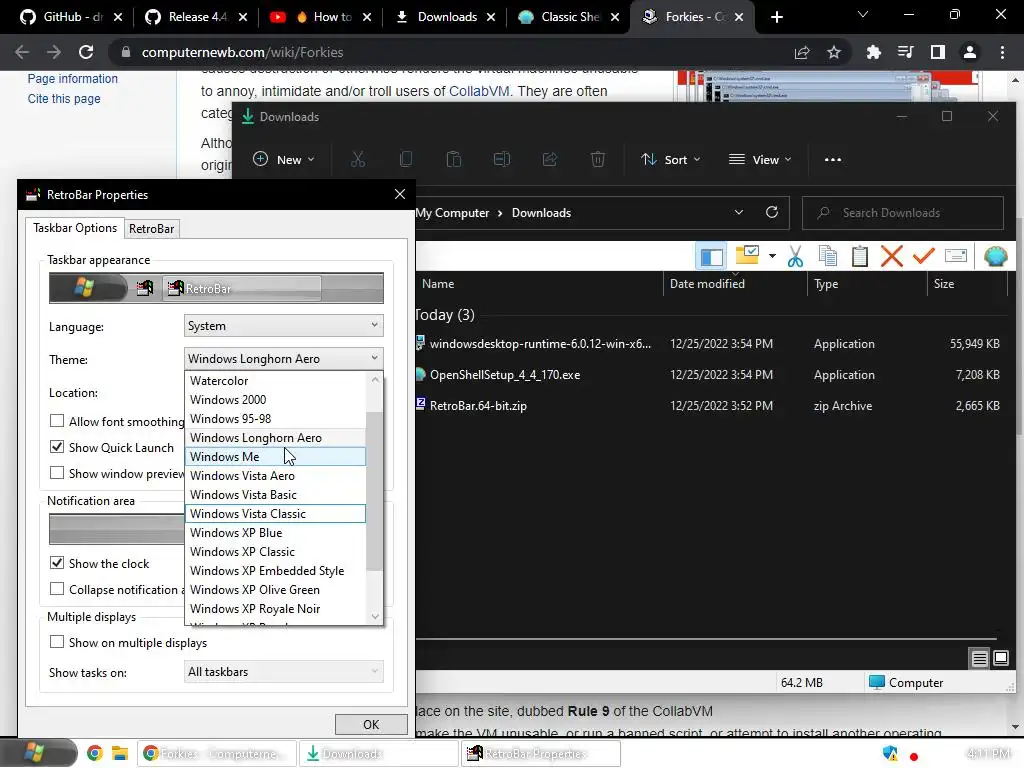1024x768 pixels.
Task: Click the Classic Shell settings shell icon
Action: click(x=995, y=256)
